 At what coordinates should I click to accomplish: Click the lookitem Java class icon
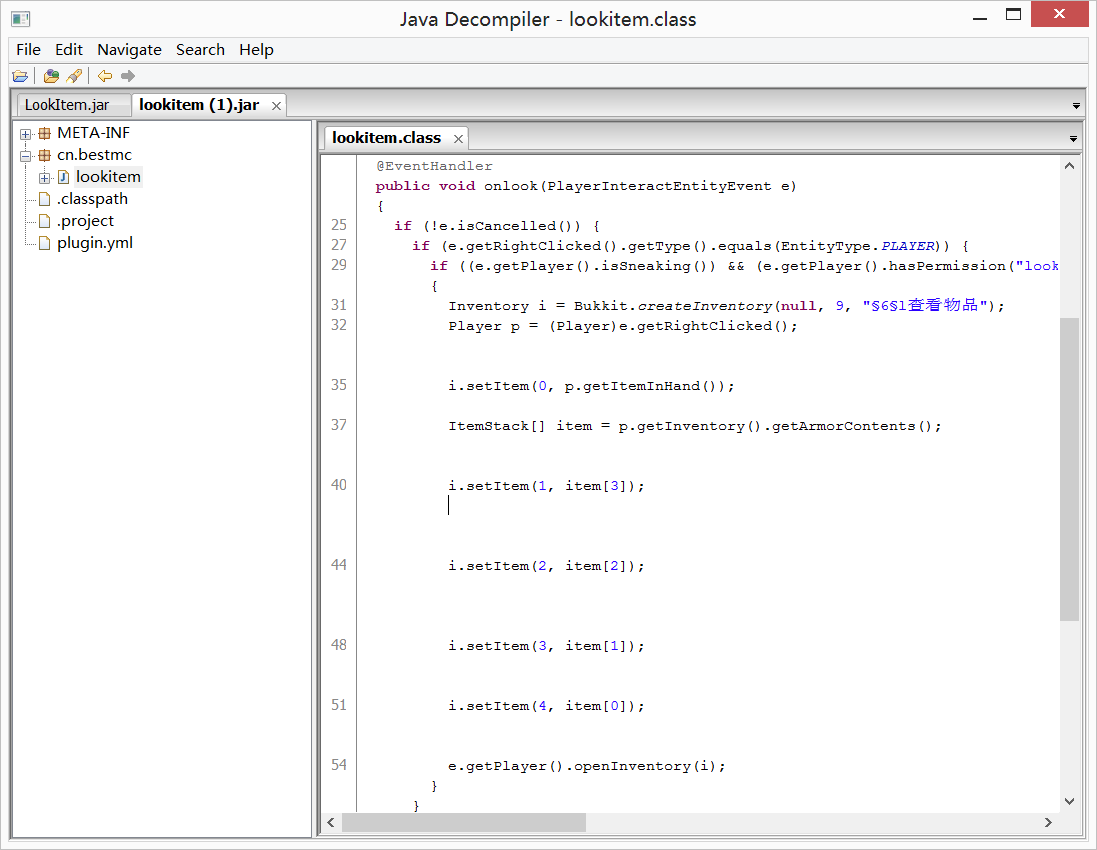[x=63, y=177]
